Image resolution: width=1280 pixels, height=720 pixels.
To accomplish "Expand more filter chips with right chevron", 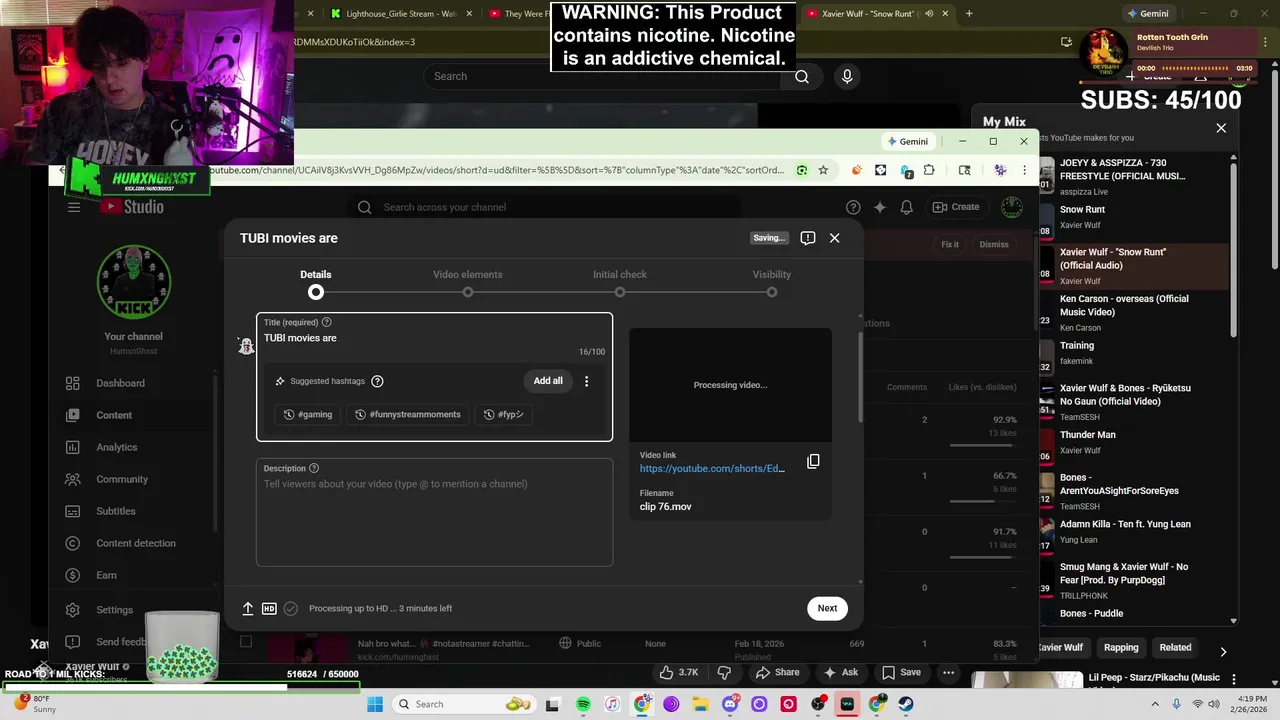I will tap(1222, 652).
